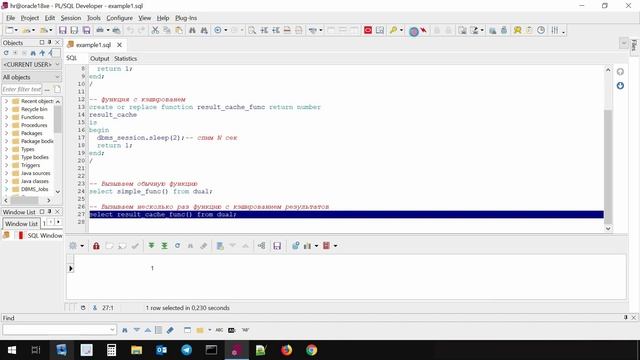Click the eraser icon in Find bar

[170, 330]
